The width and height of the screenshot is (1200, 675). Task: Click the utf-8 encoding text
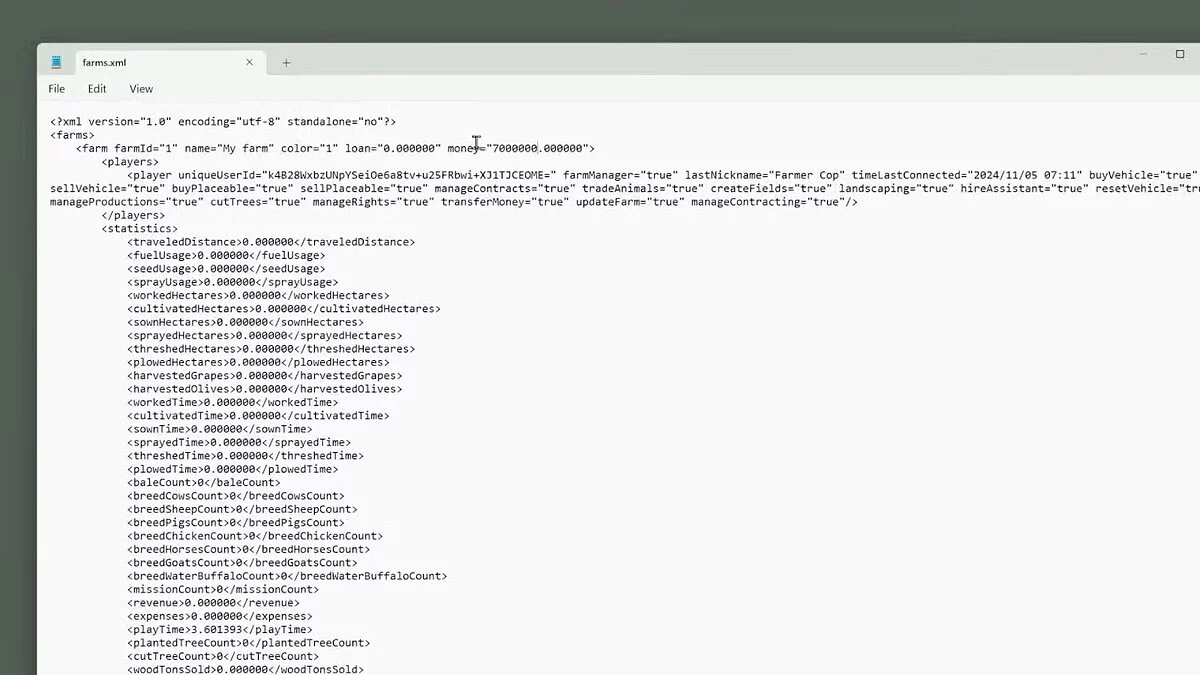[257, 122]
